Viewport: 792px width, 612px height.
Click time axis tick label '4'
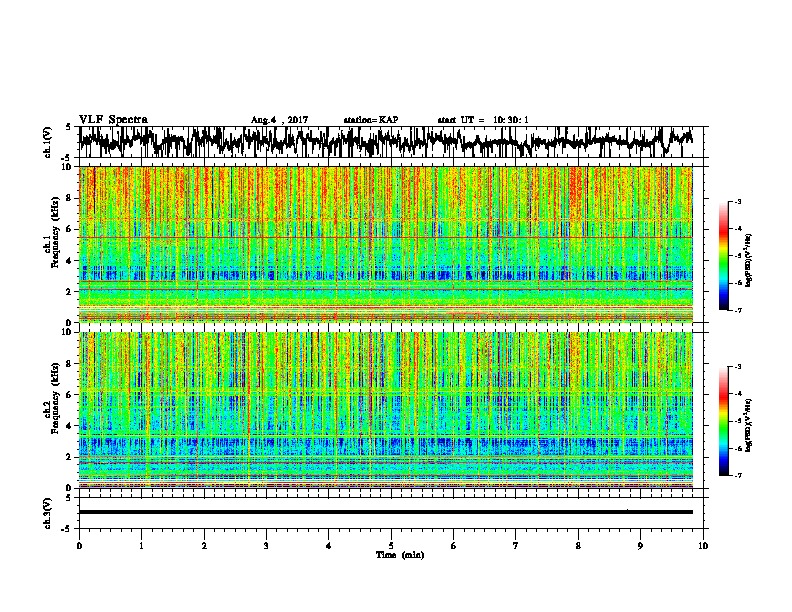328,546
